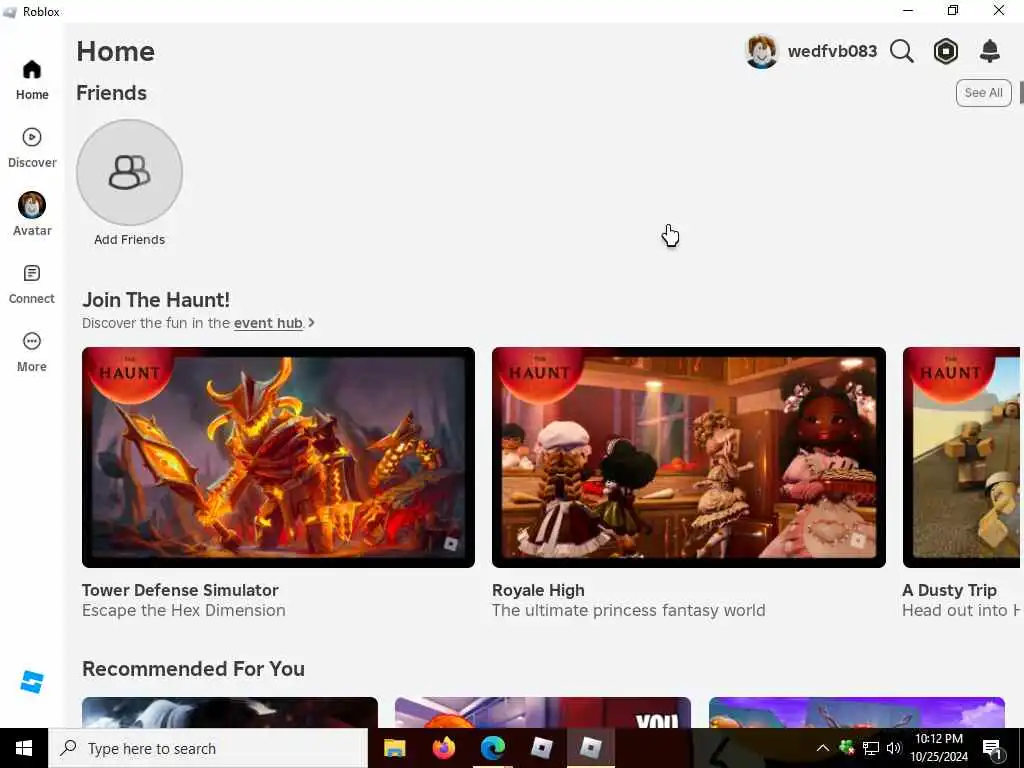Click the network tray icon
Image resolution: width=1024 pixels, height=768 pixels.
click(x=871, y=748)
